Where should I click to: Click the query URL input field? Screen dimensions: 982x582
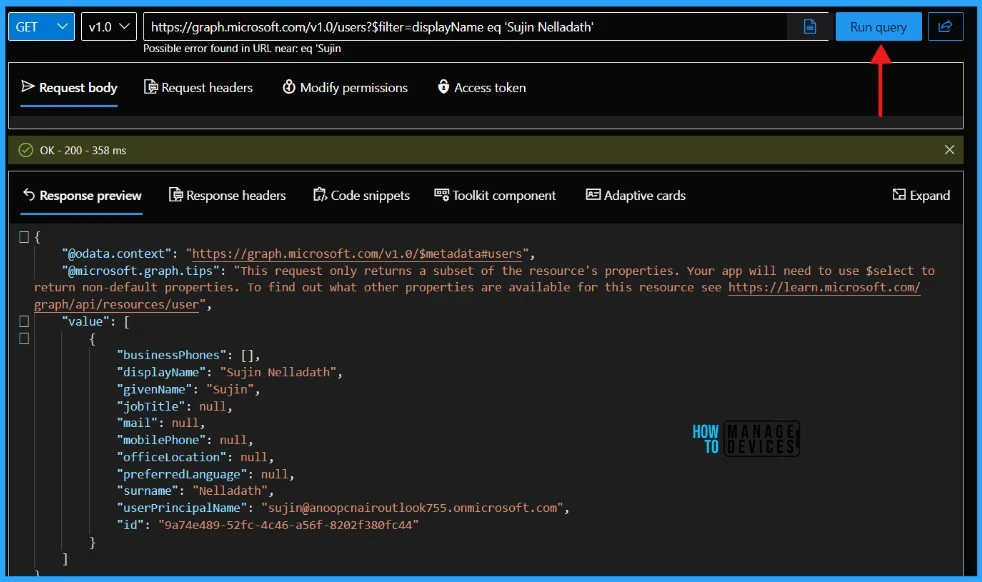[x=464, y=27]
